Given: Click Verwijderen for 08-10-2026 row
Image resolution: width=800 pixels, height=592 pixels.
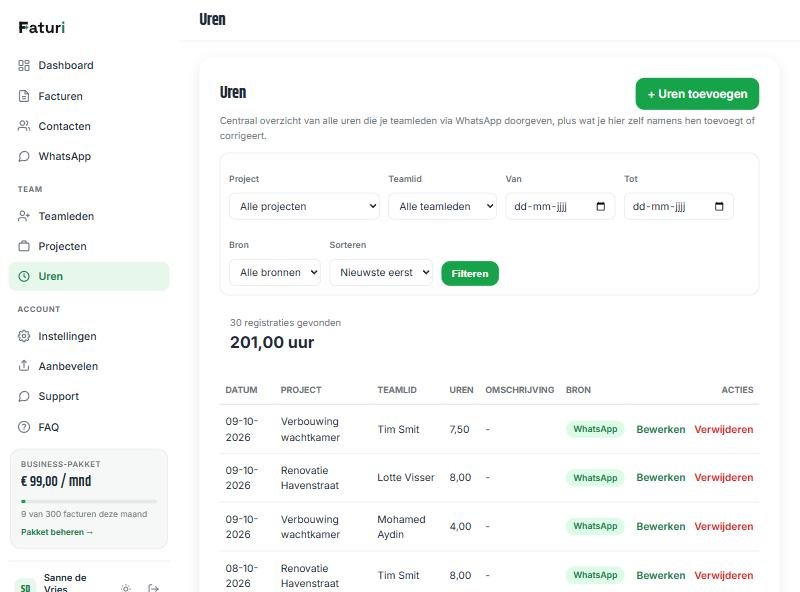Looking at the screenshot, I should pos(723,575).
